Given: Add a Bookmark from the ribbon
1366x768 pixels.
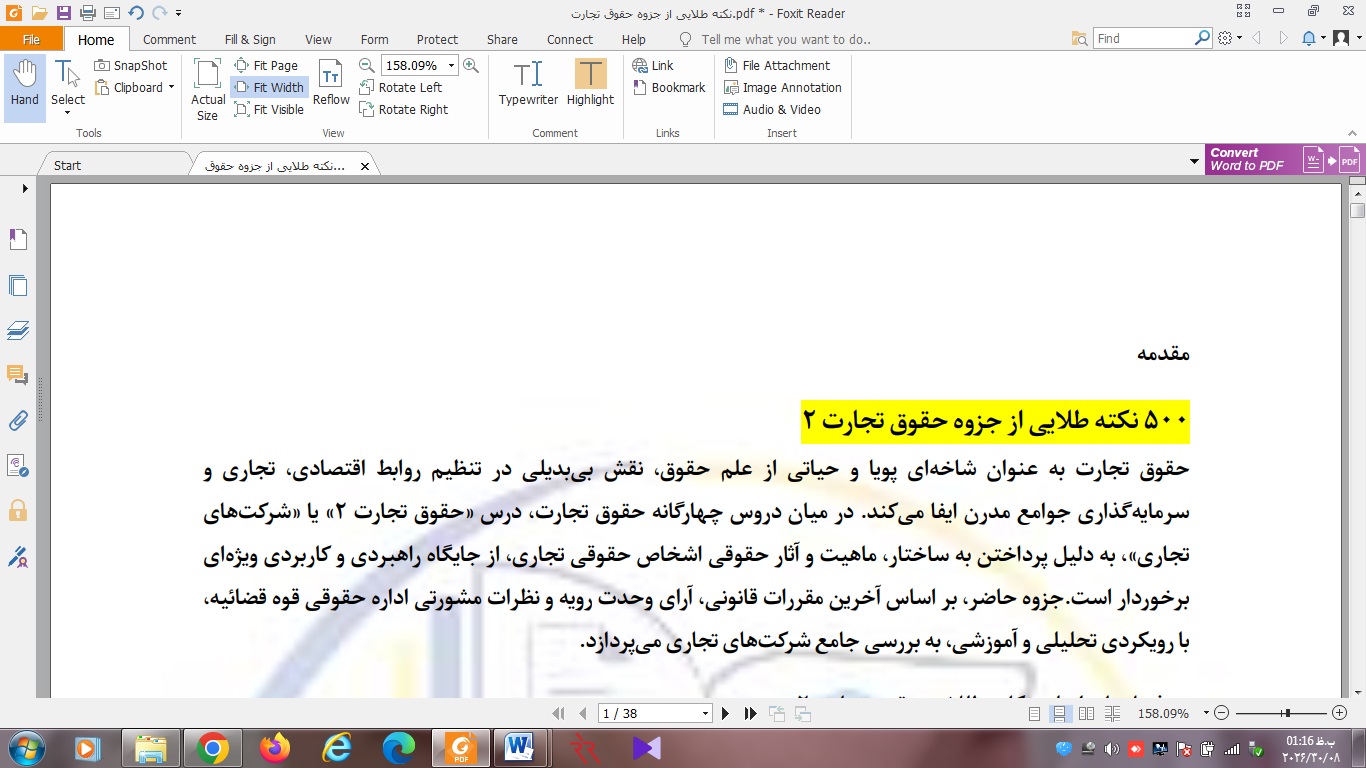Looking at the screenshot, I should coord(670,88).
